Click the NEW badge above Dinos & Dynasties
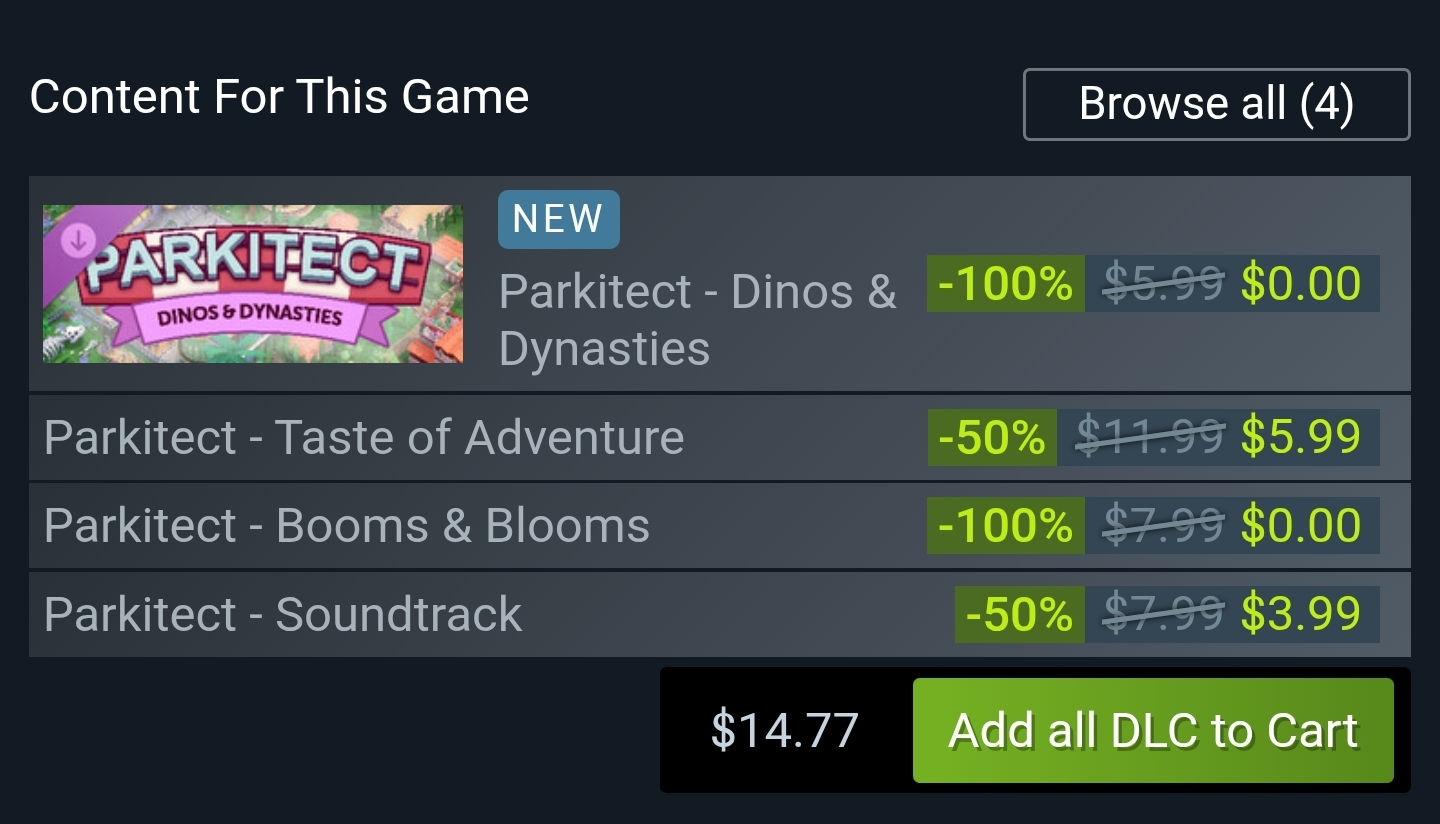This screenshot has height=824, width=1440. 558,219
